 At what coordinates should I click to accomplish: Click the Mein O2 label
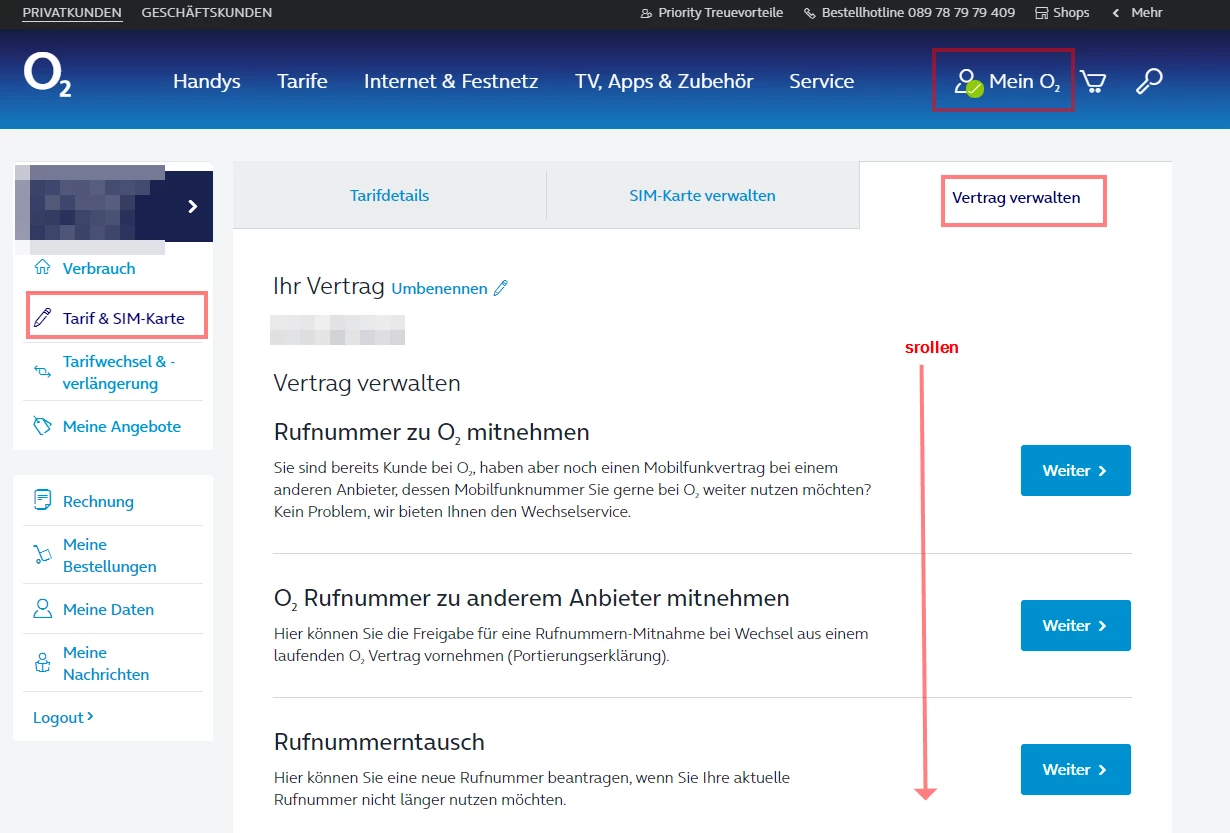(1025, 82)
